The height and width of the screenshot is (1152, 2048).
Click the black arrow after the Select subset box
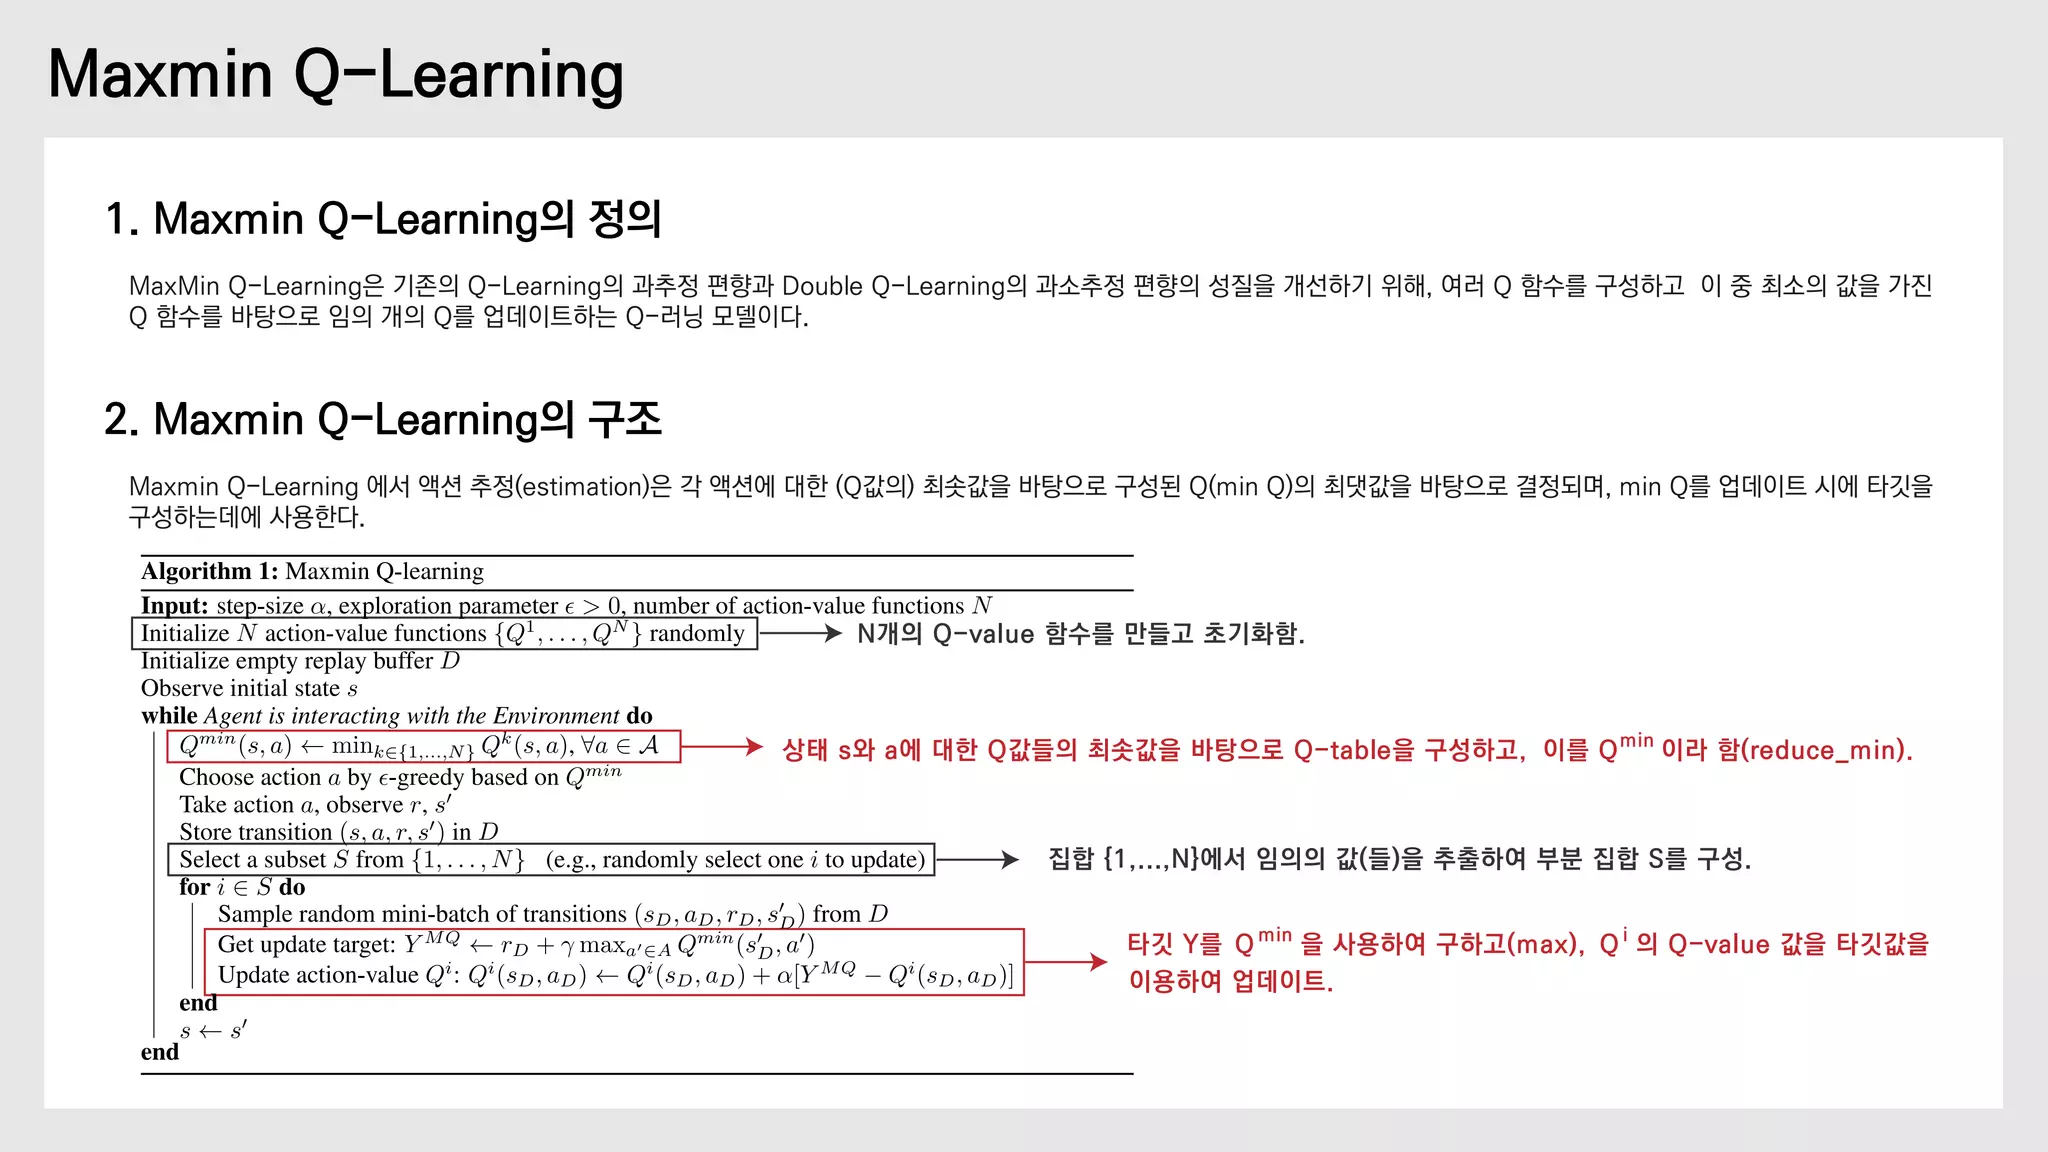pyautogui.click(x=977, y=860)
